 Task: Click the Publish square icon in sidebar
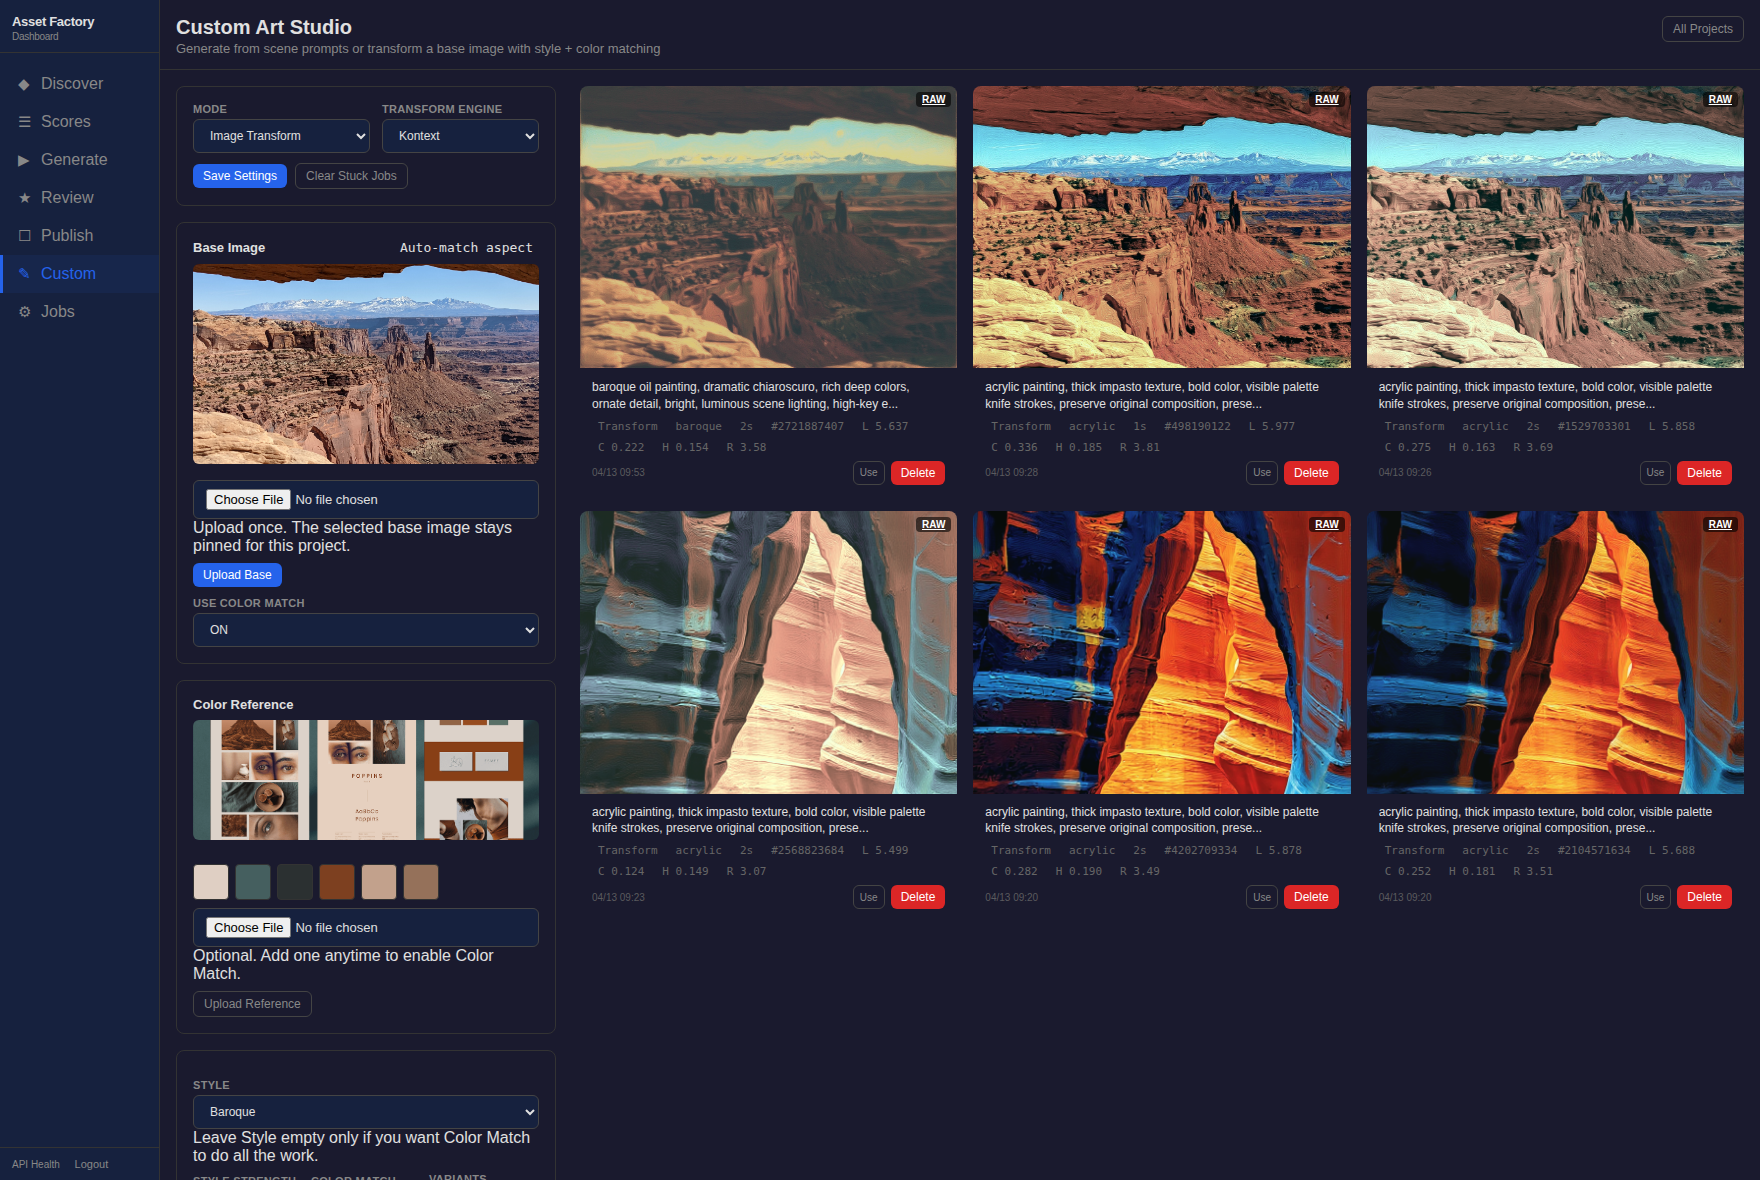click(24, 236)
